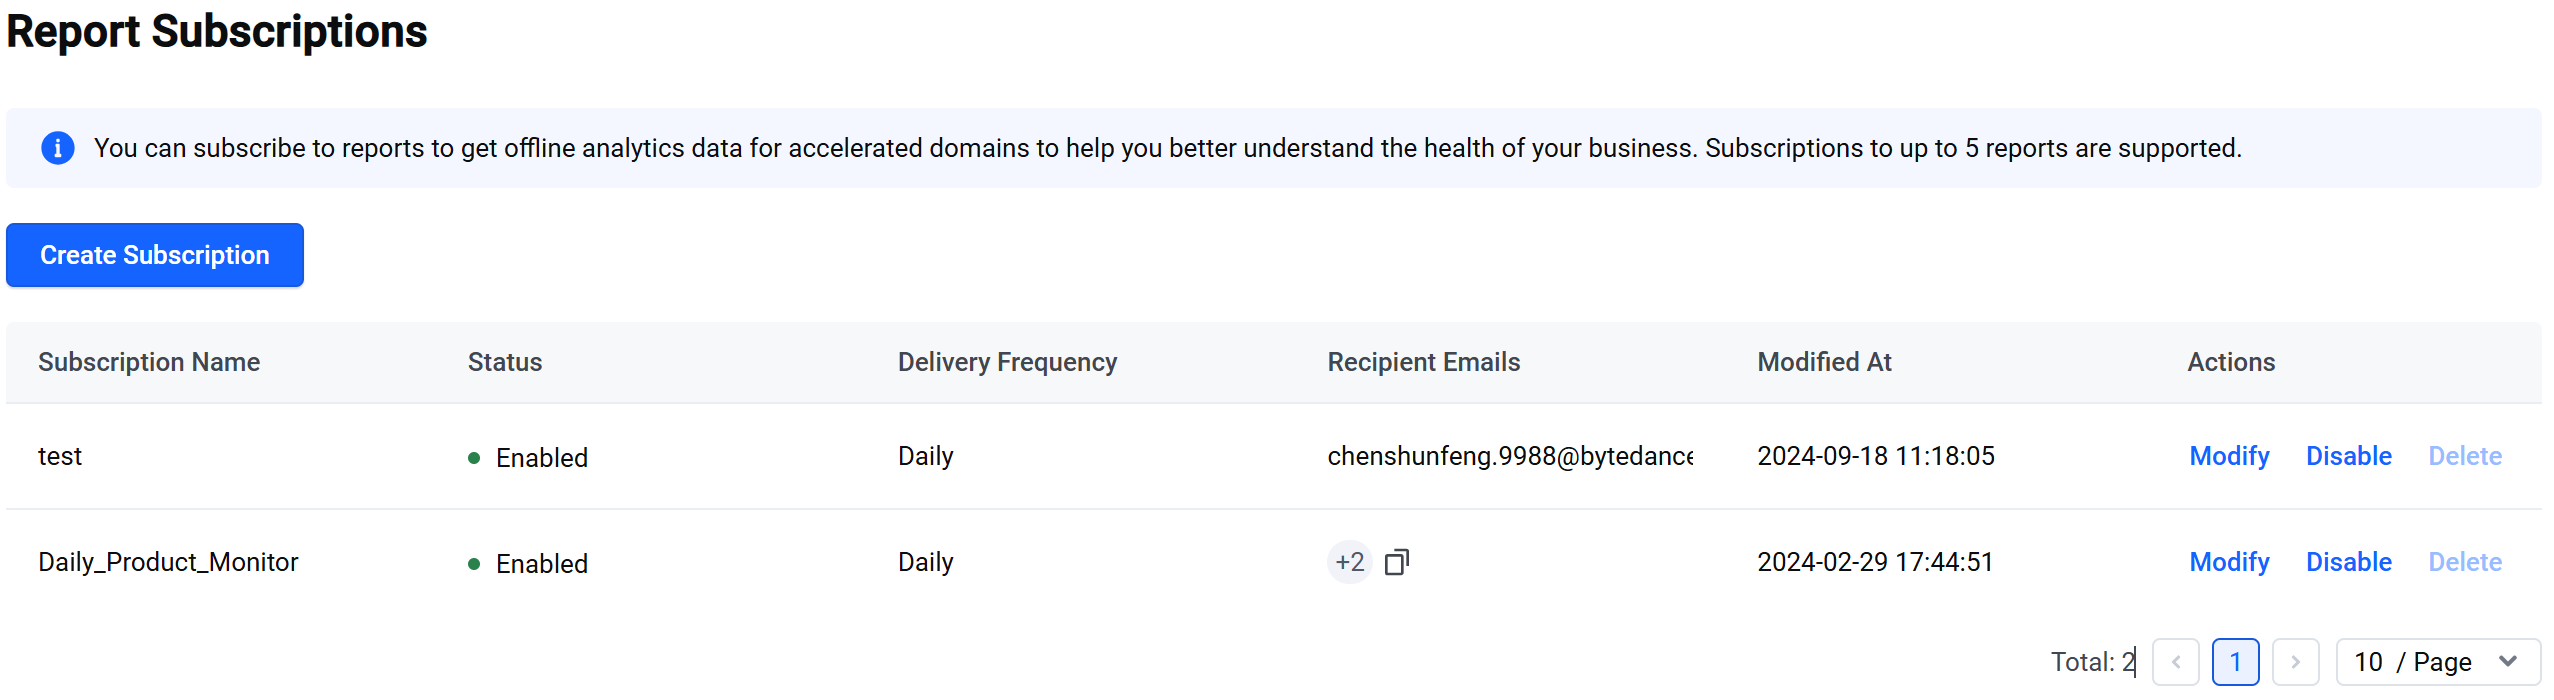Select page 1 in pagination

[x=2236, y=662]
